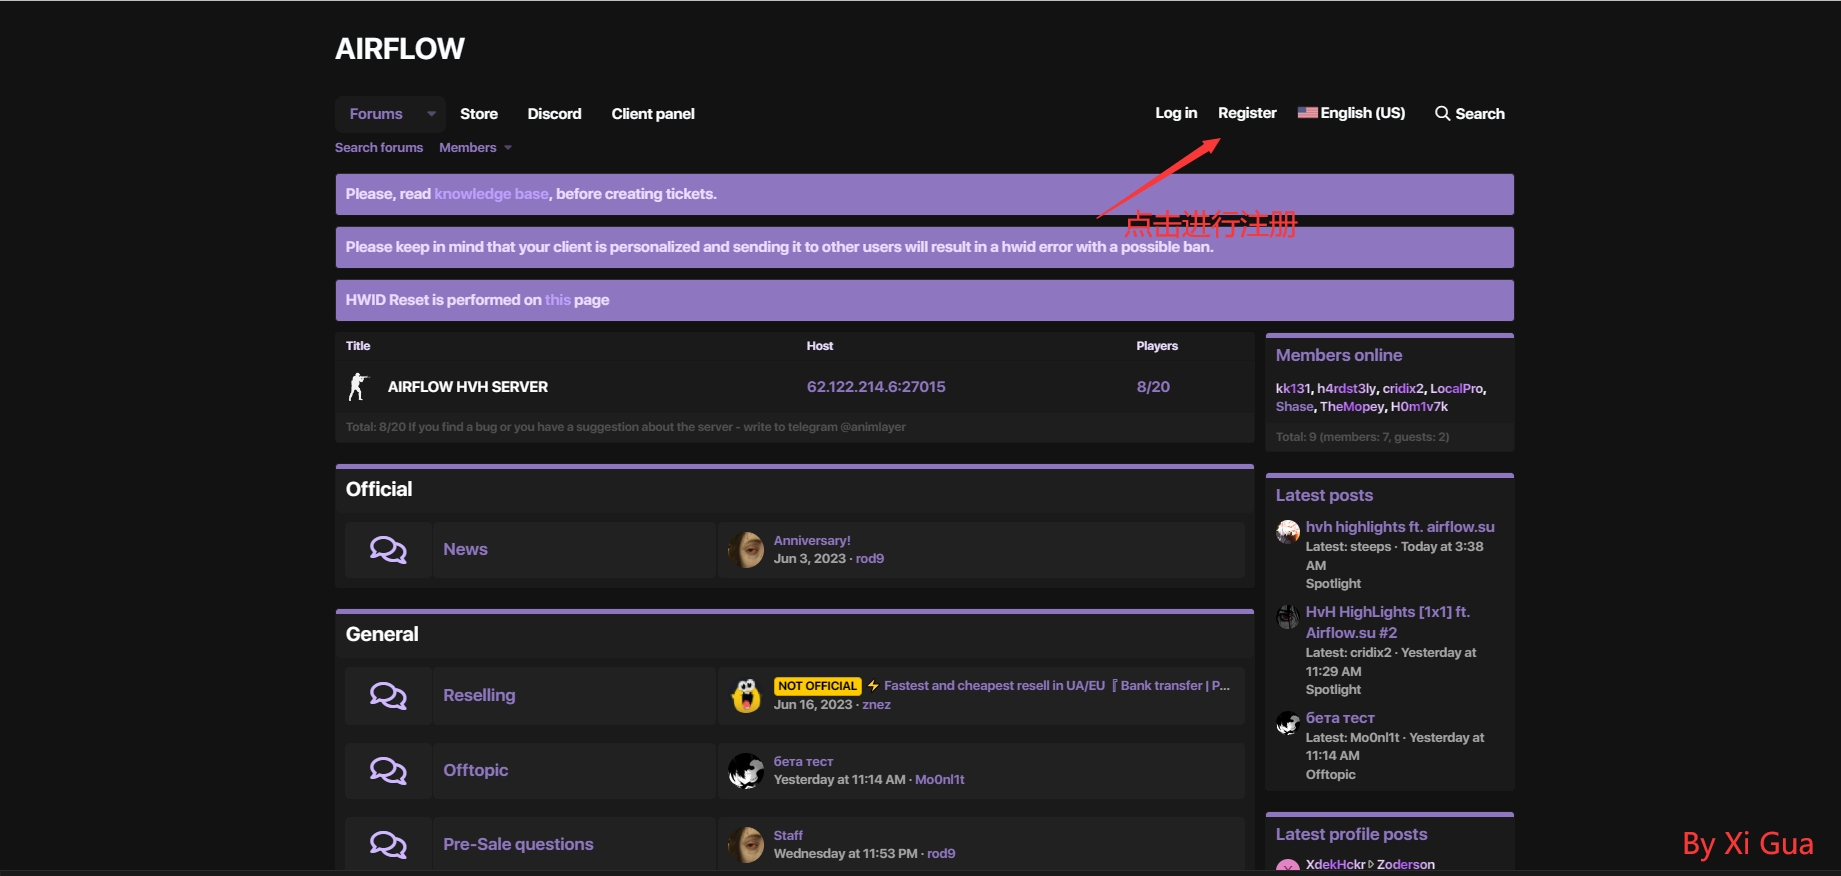Click the AIRFLOW HVH SERVER game icon
Screen dimensions: 1841x876
pos(357,387)
